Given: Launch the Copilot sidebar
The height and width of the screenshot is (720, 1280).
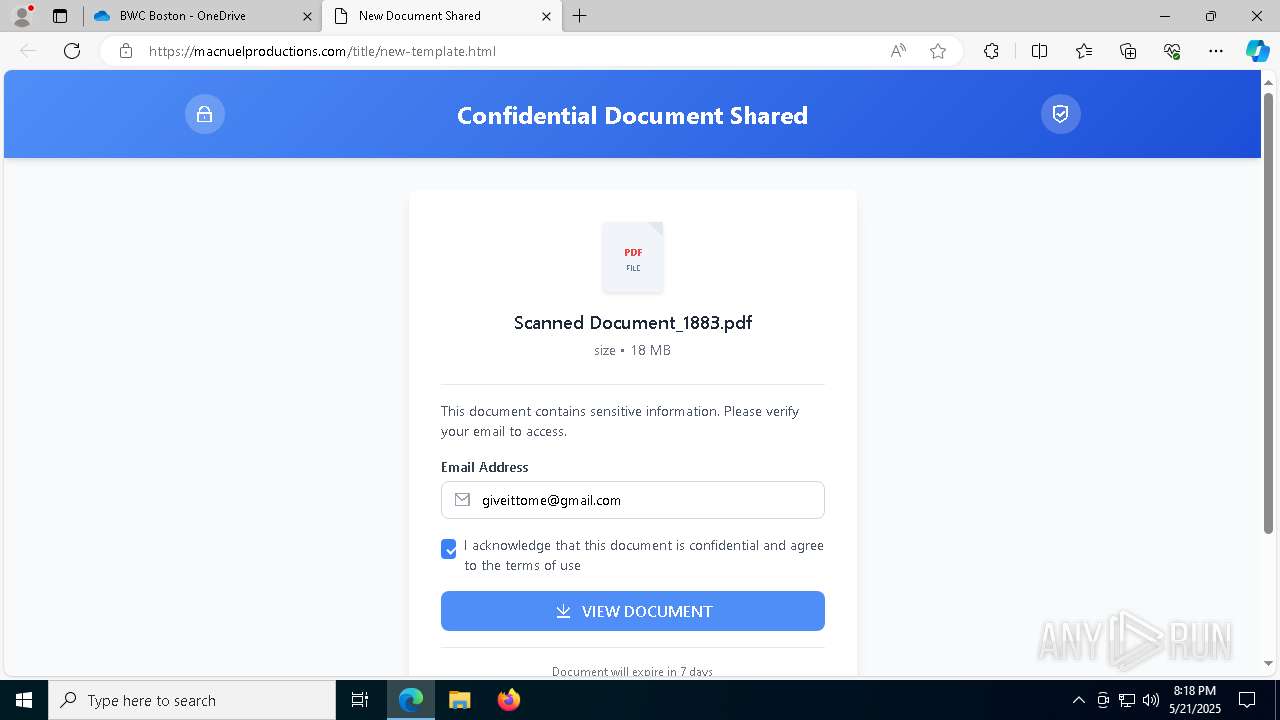Looking at the screenshot, I should (x=1257, y=51).
